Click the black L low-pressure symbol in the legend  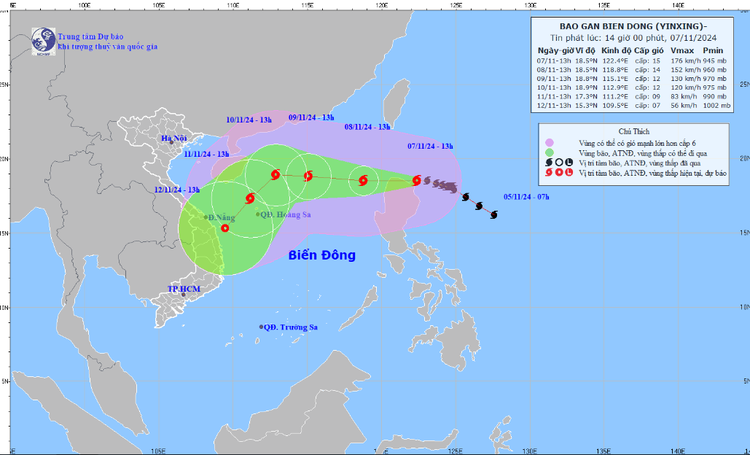pos(568,163)
